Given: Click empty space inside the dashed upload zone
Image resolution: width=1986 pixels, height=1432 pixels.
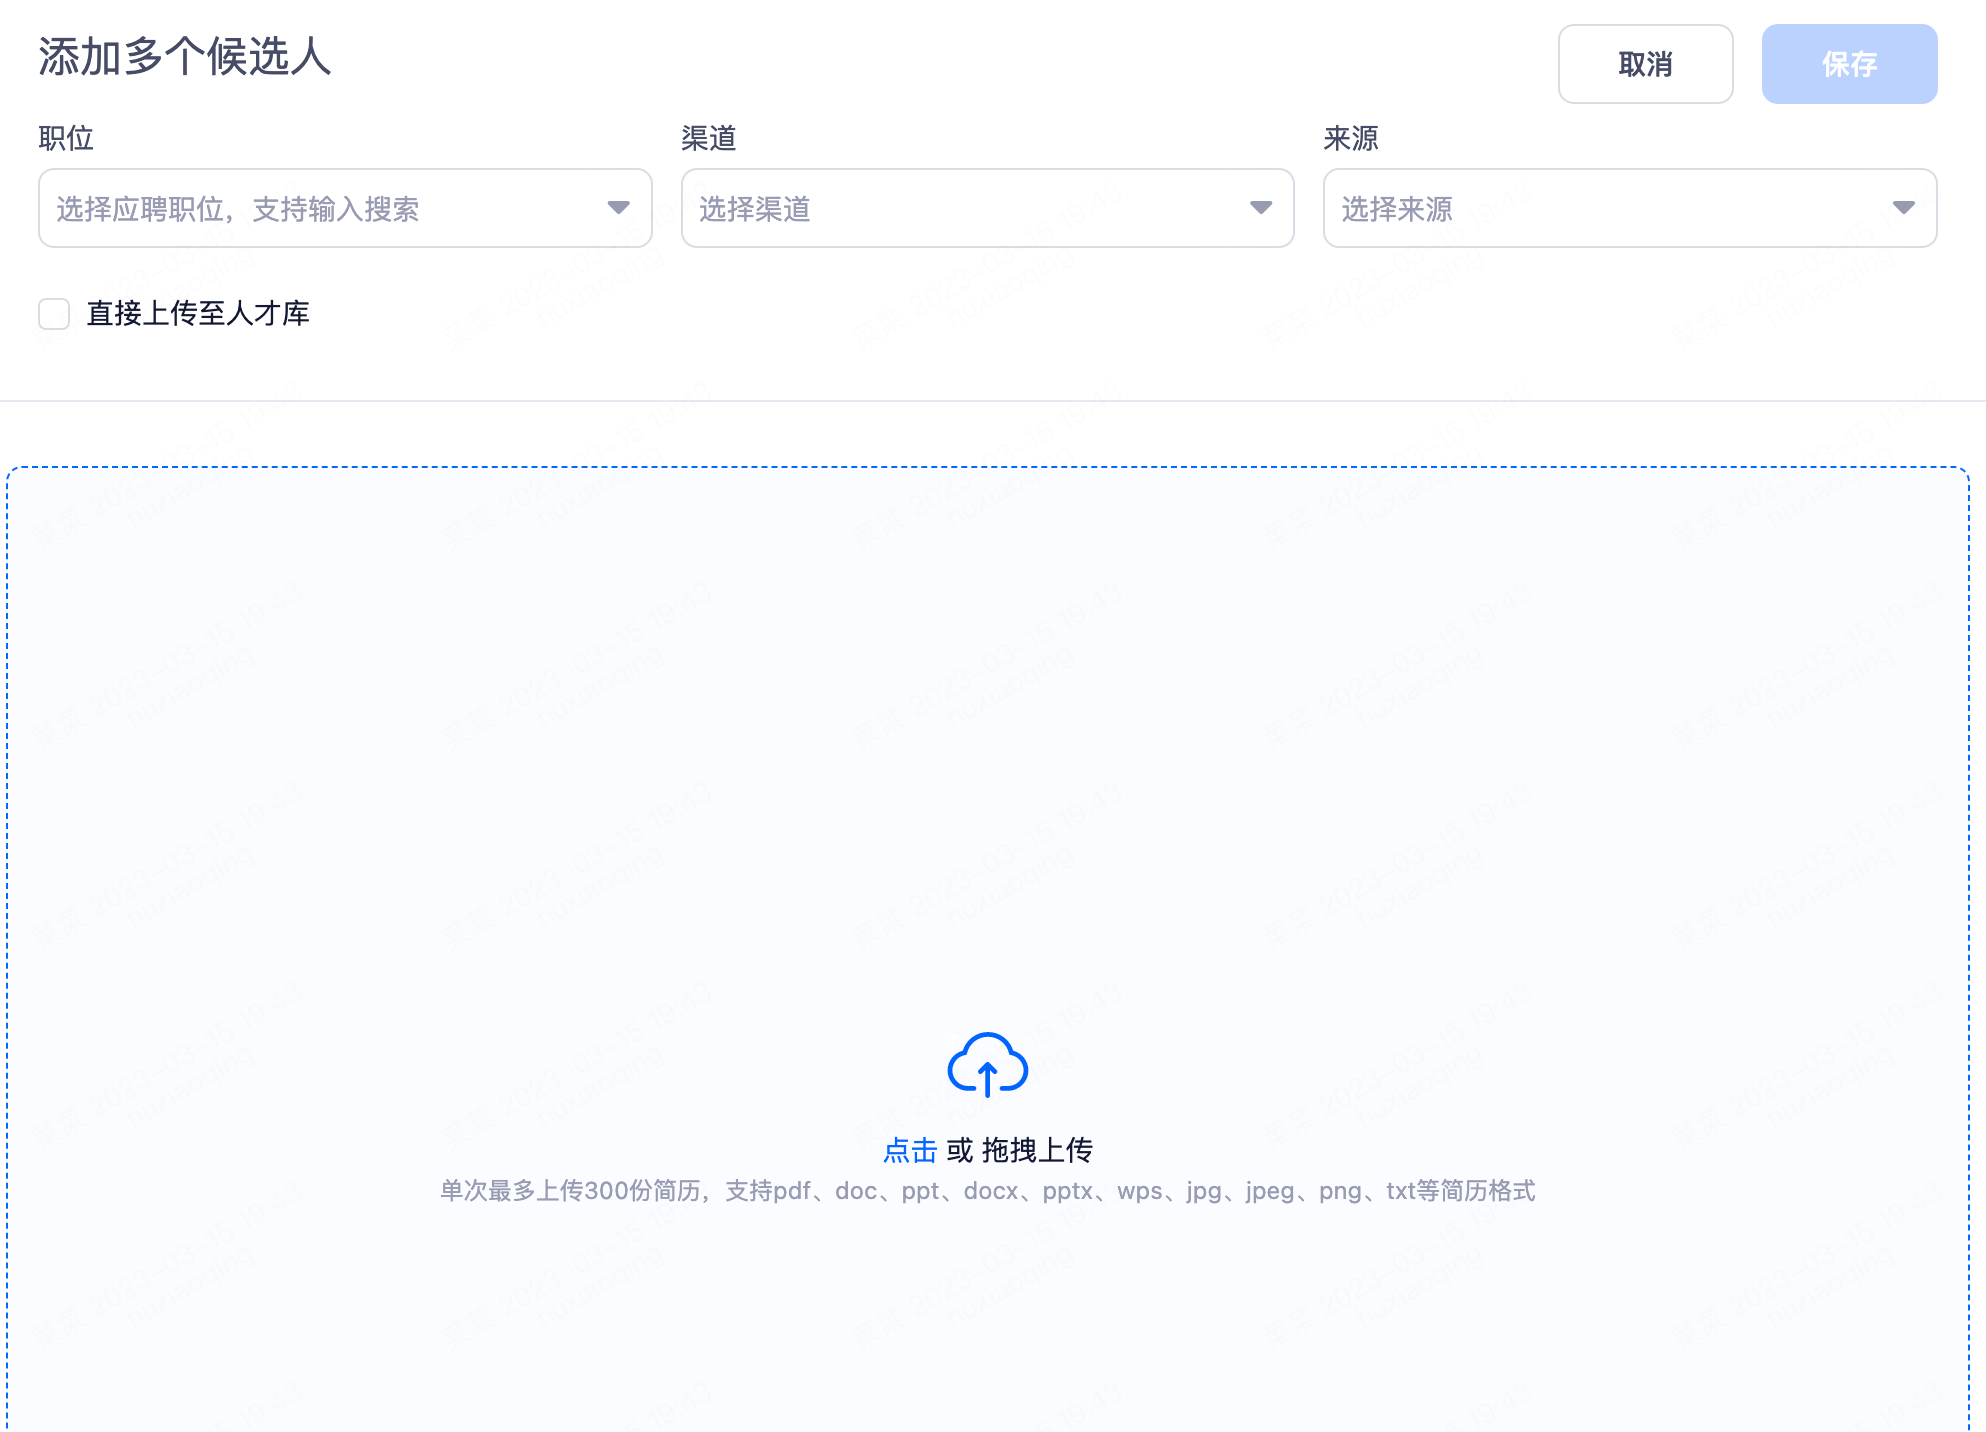Looking at the screenshot, I should coord(987,750).
